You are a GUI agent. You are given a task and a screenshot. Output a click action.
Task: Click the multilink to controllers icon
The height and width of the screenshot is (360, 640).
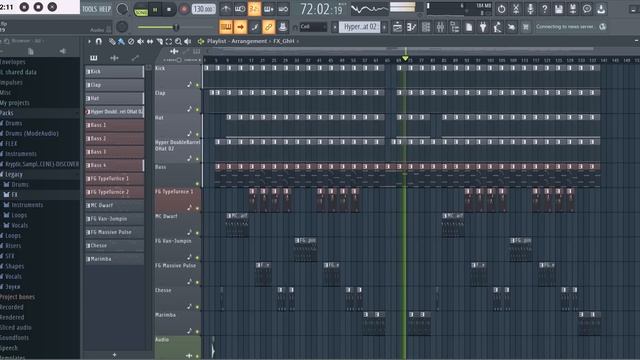282,27
